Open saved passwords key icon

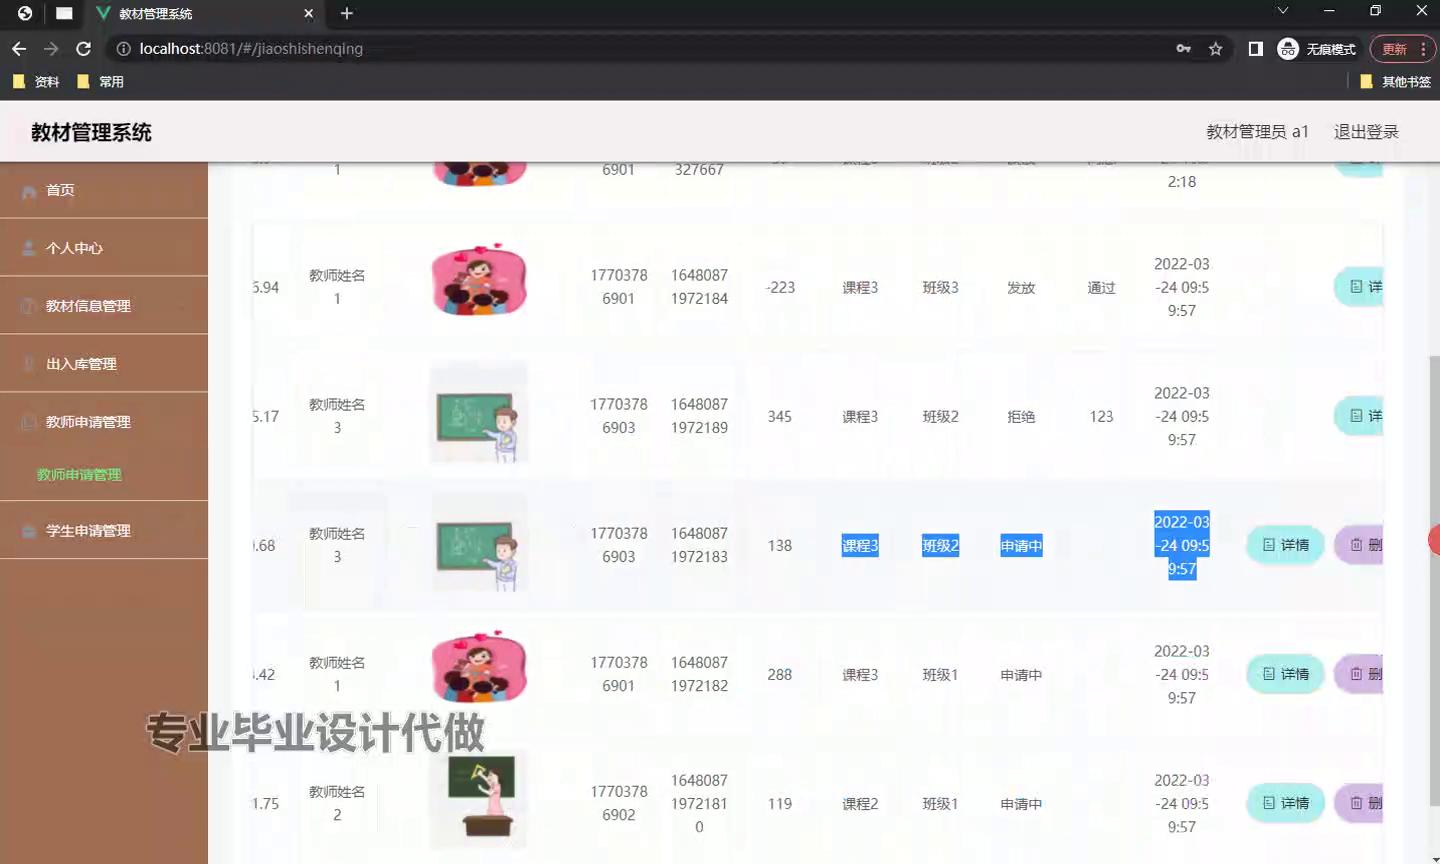click(1183, 48)
